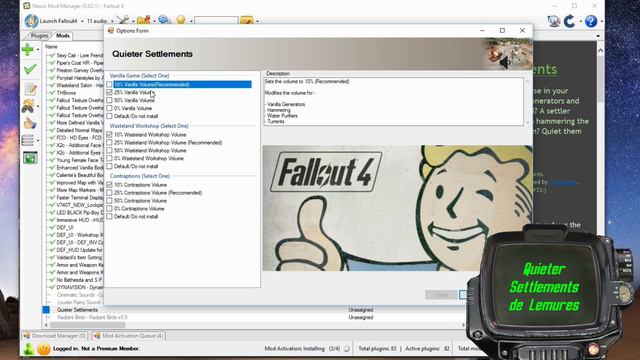Image resolution: width=640 pixels, height=360 pixels.
Task: Click the Launch Fallout4 globe icon
Action: 31,21
